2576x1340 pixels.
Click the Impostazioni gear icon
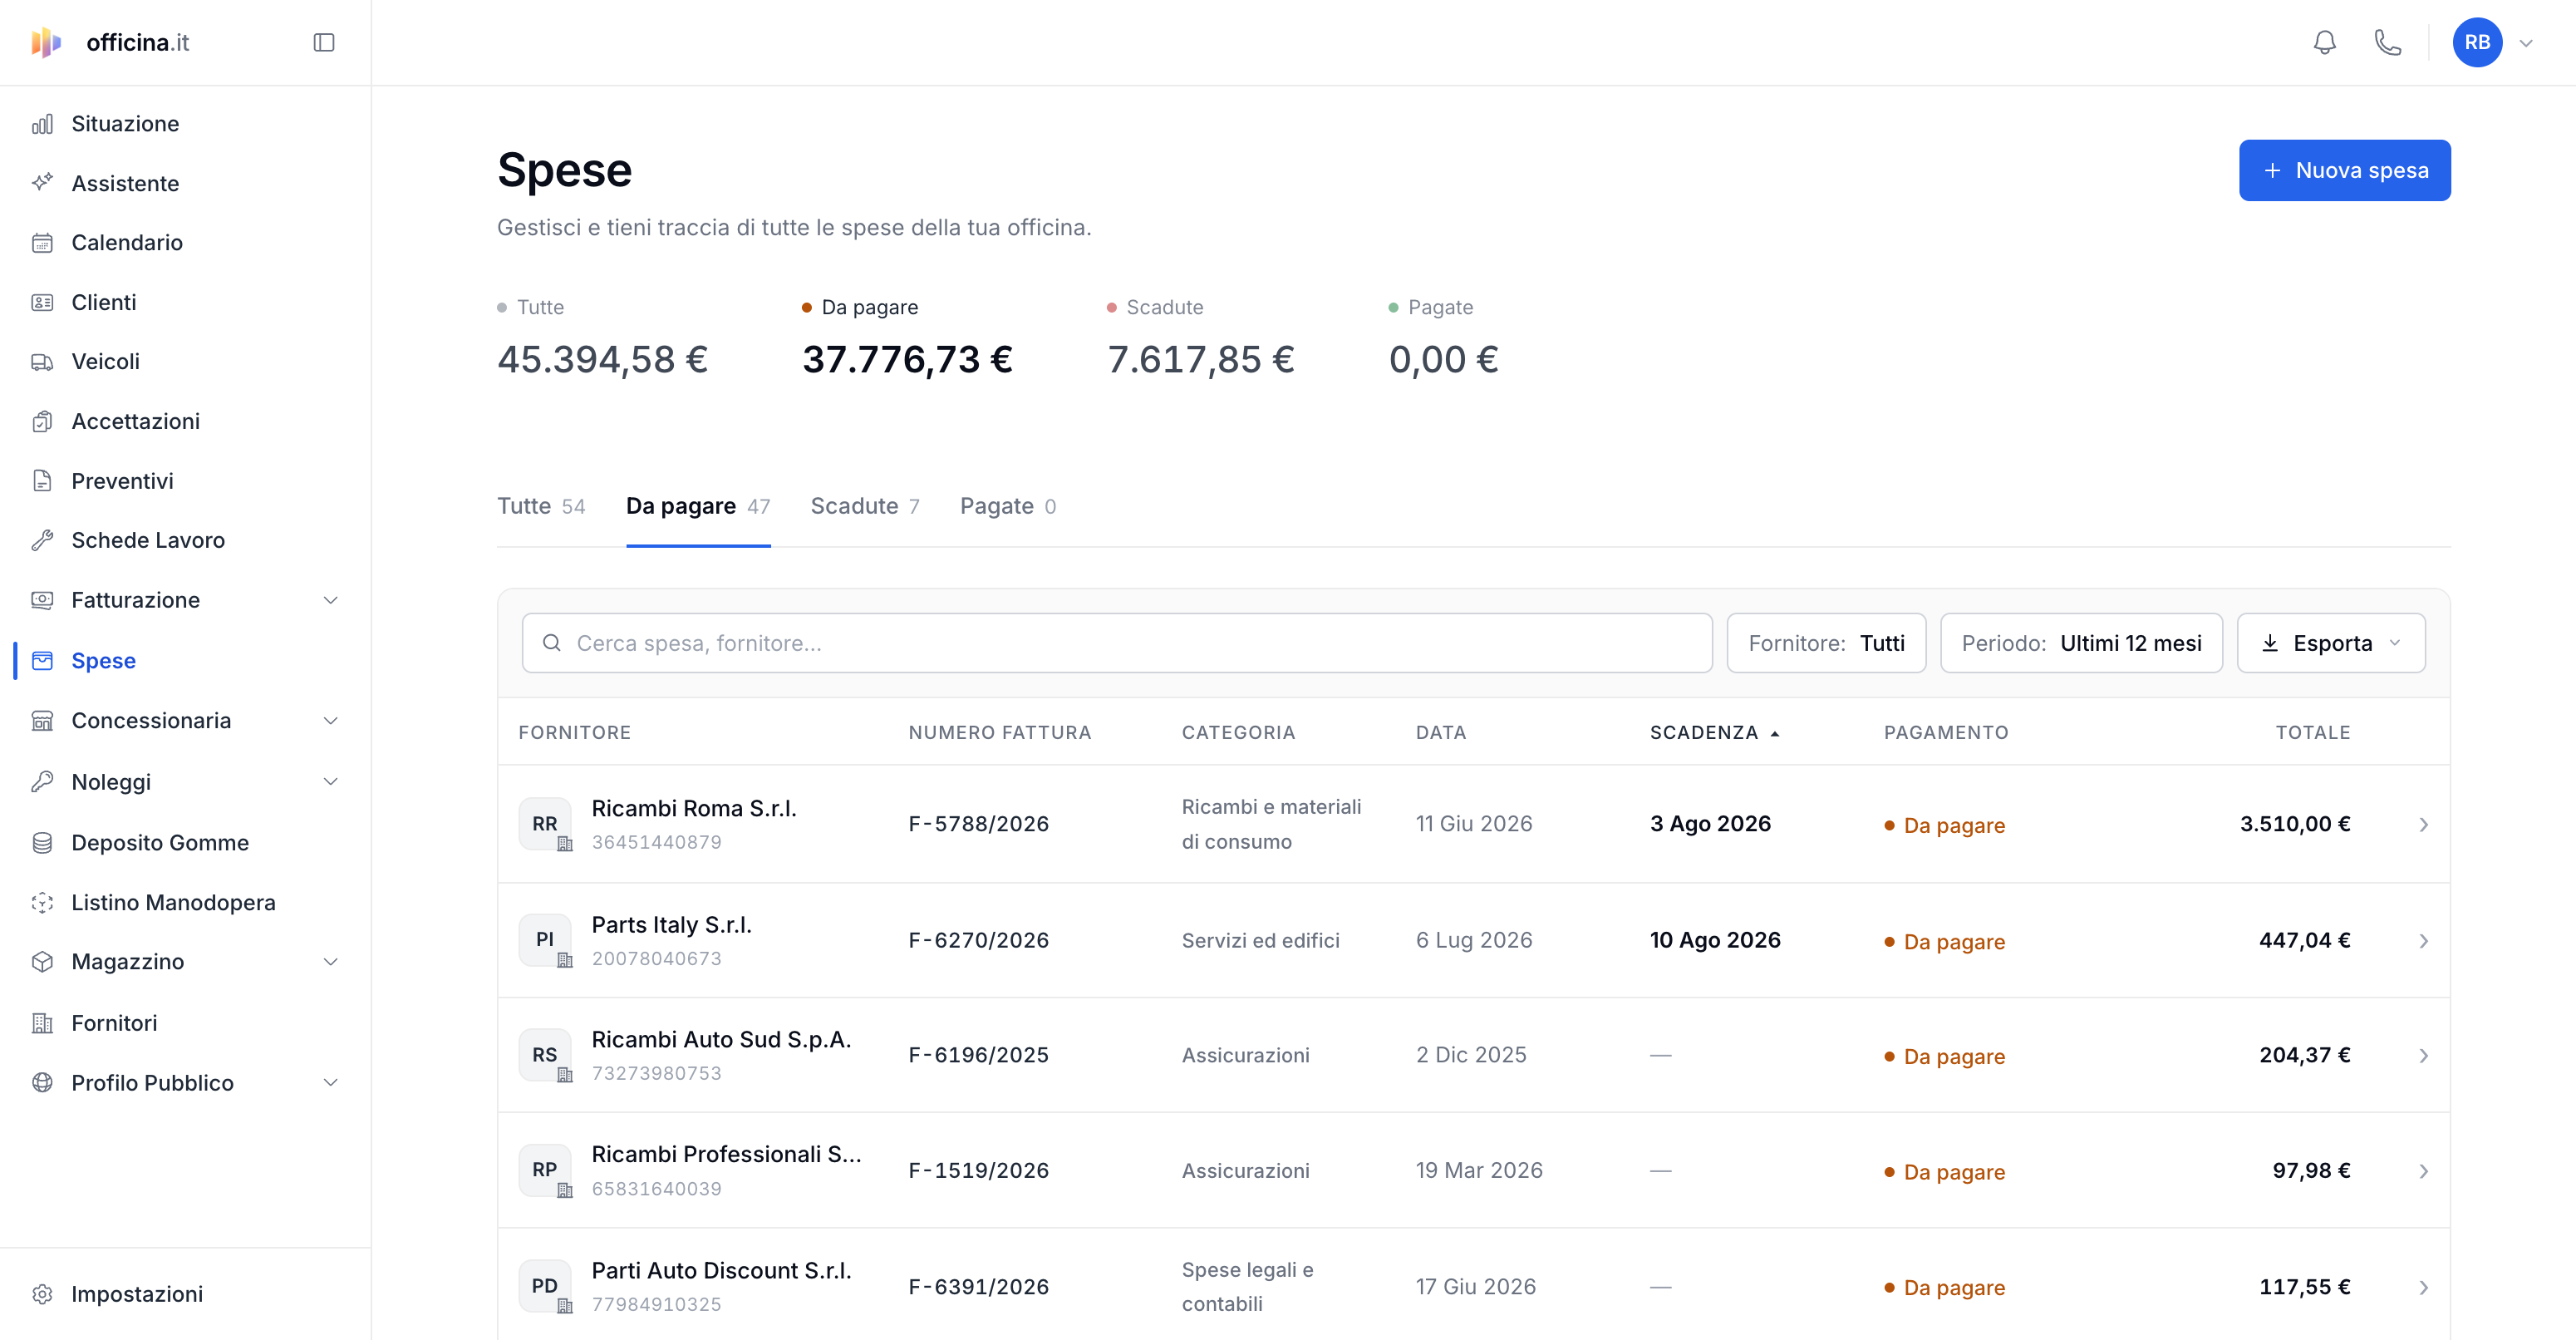[42, 1294]
